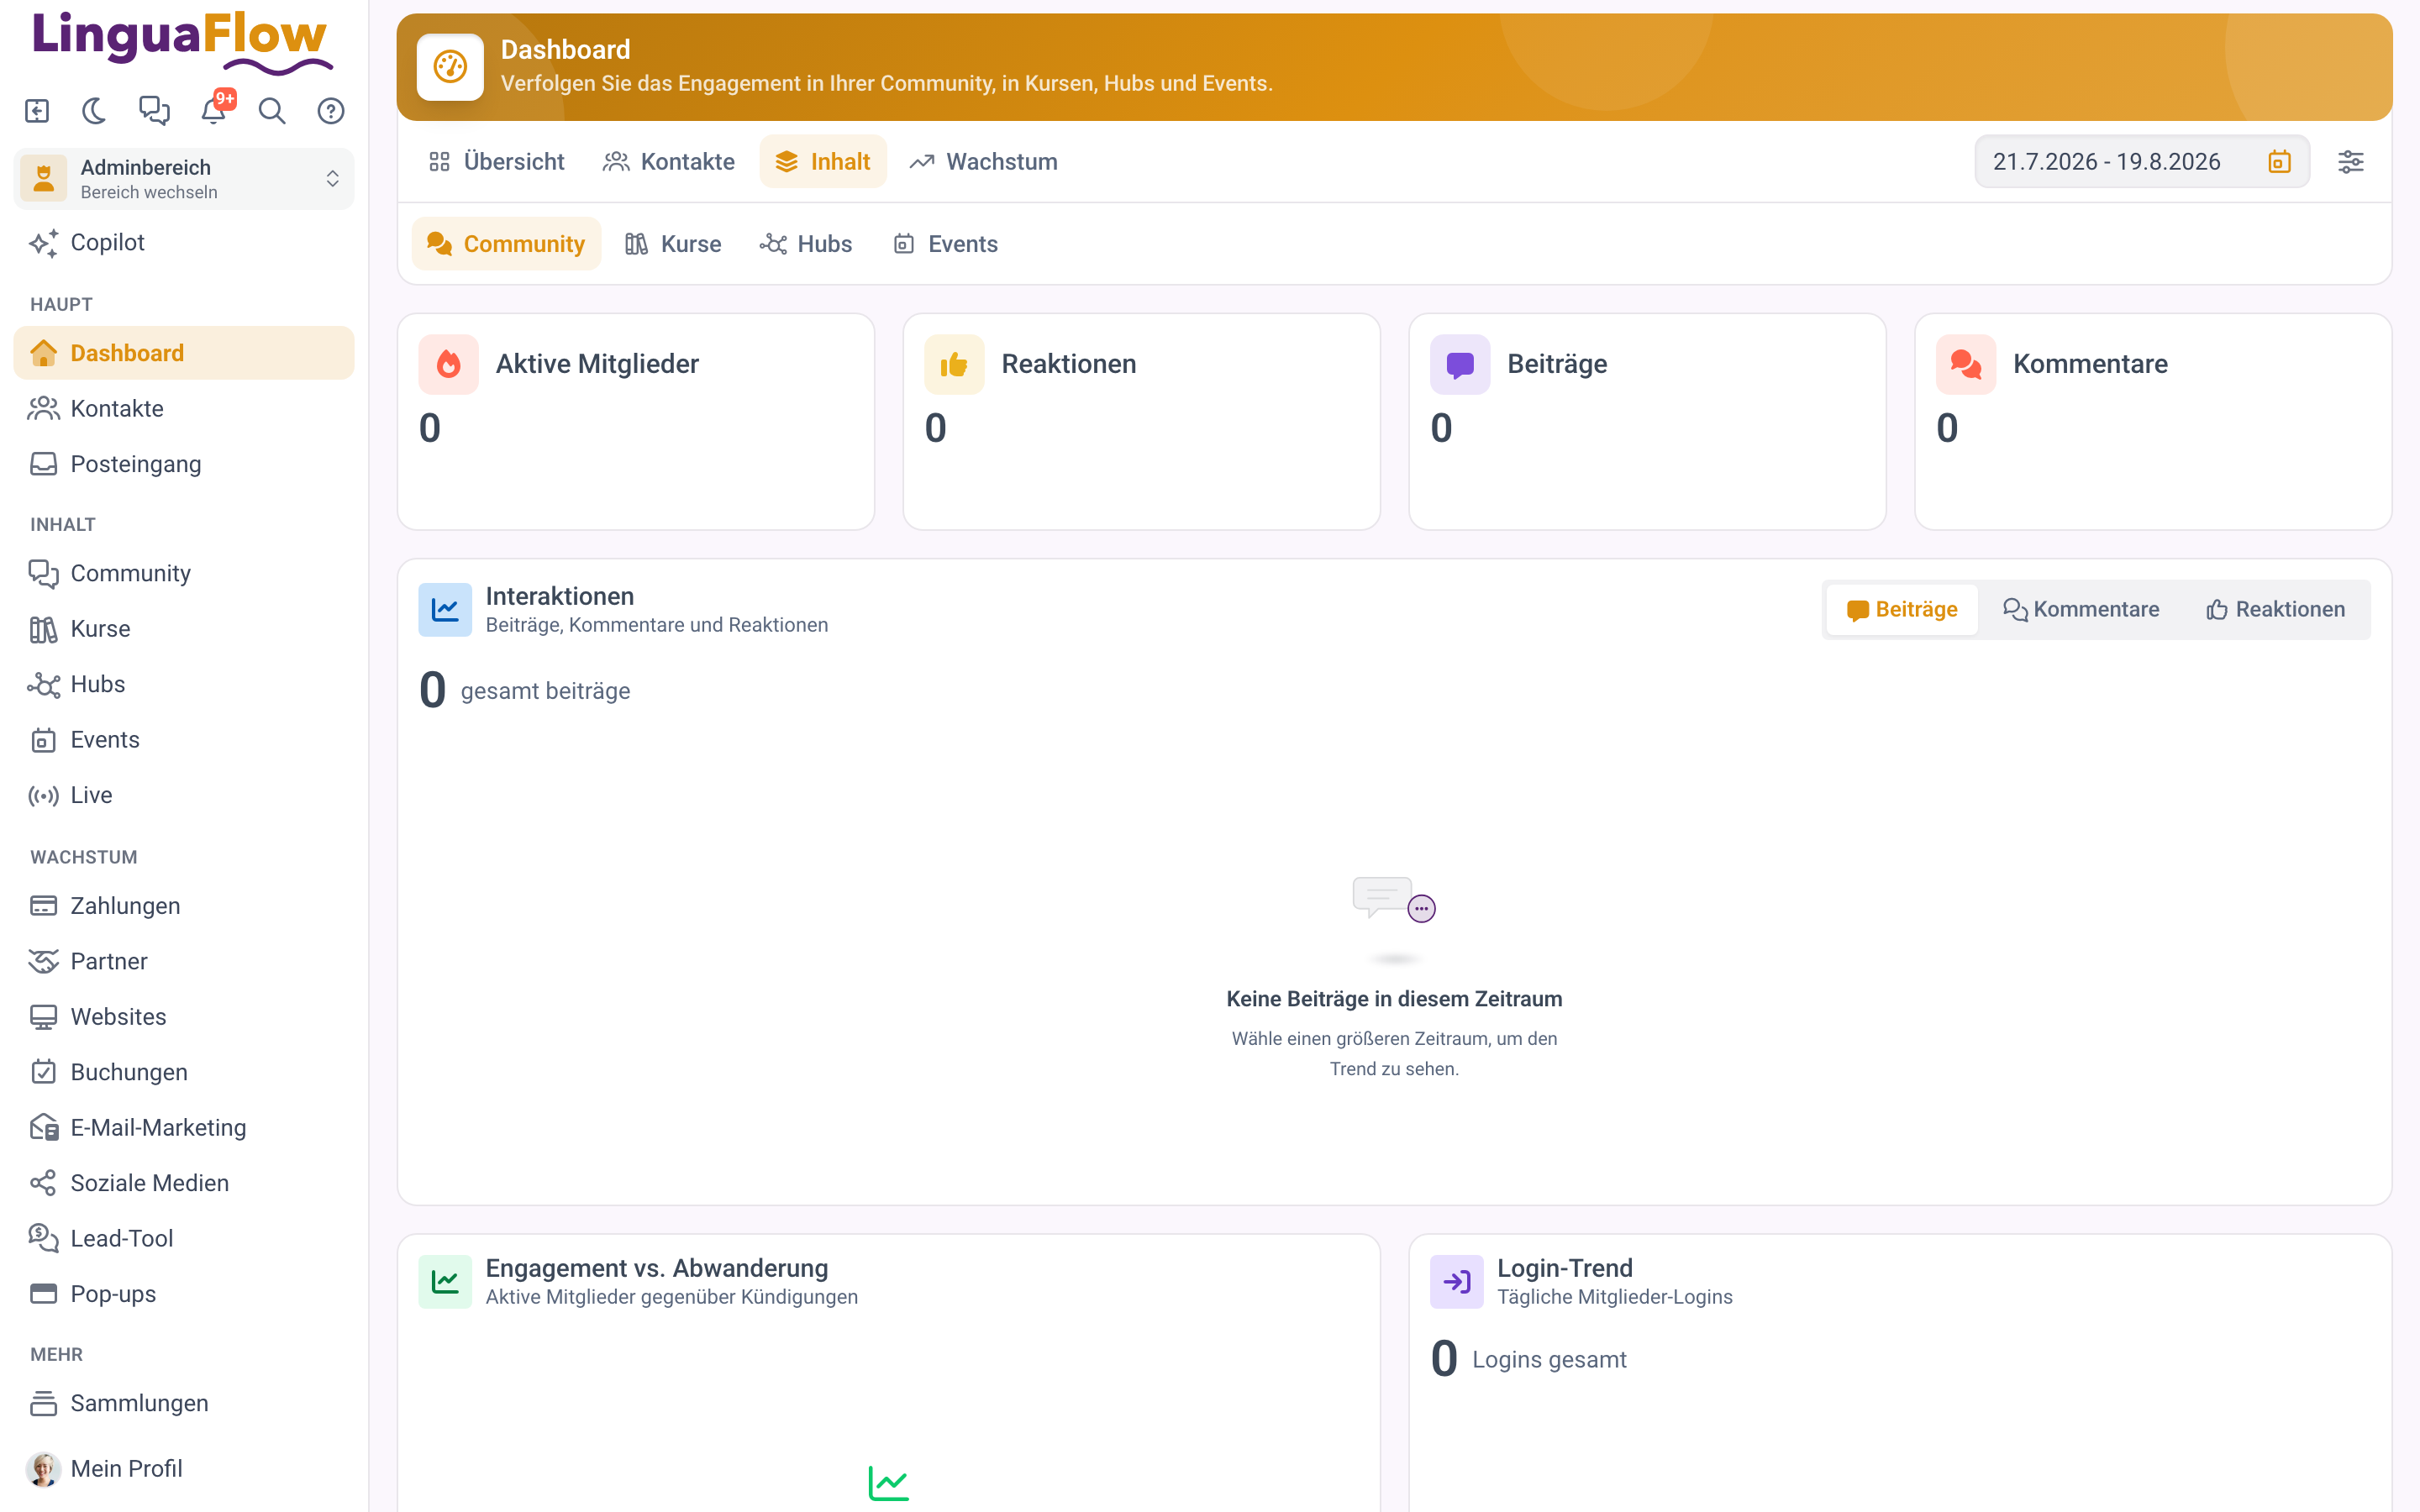Click the Reaktionen thumbs-up card icon

tap(955, 365)
